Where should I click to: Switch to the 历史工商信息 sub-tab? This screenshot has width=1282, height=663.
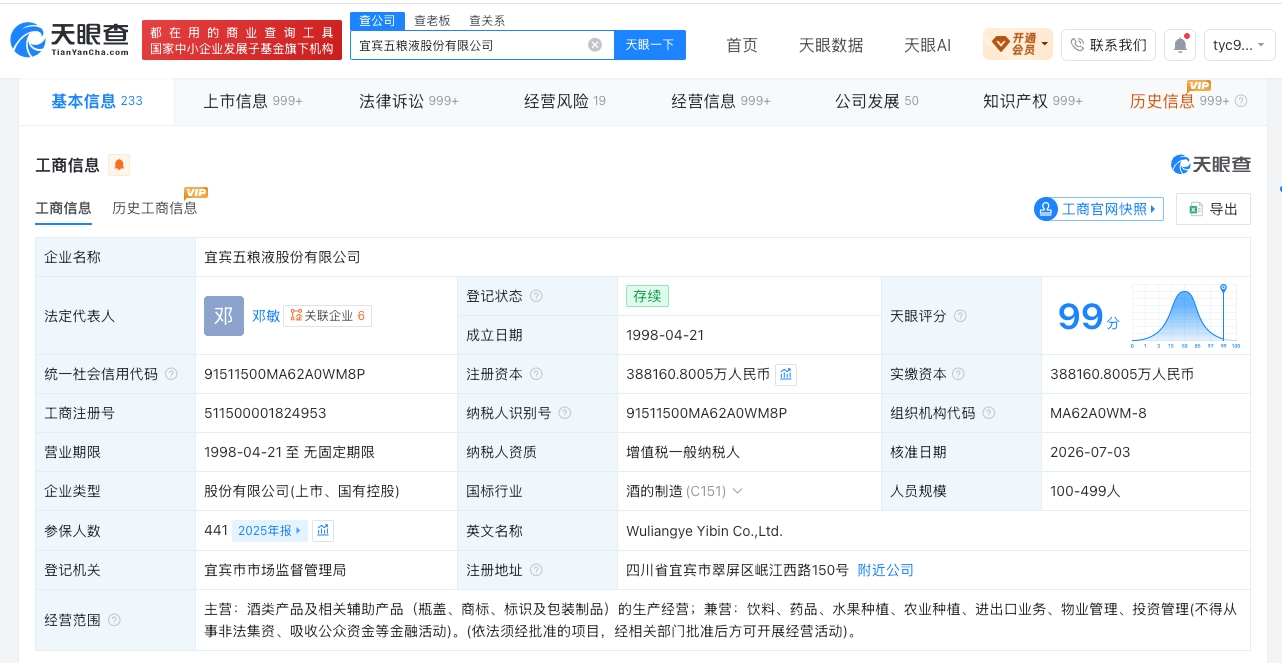tap(155, 208)
